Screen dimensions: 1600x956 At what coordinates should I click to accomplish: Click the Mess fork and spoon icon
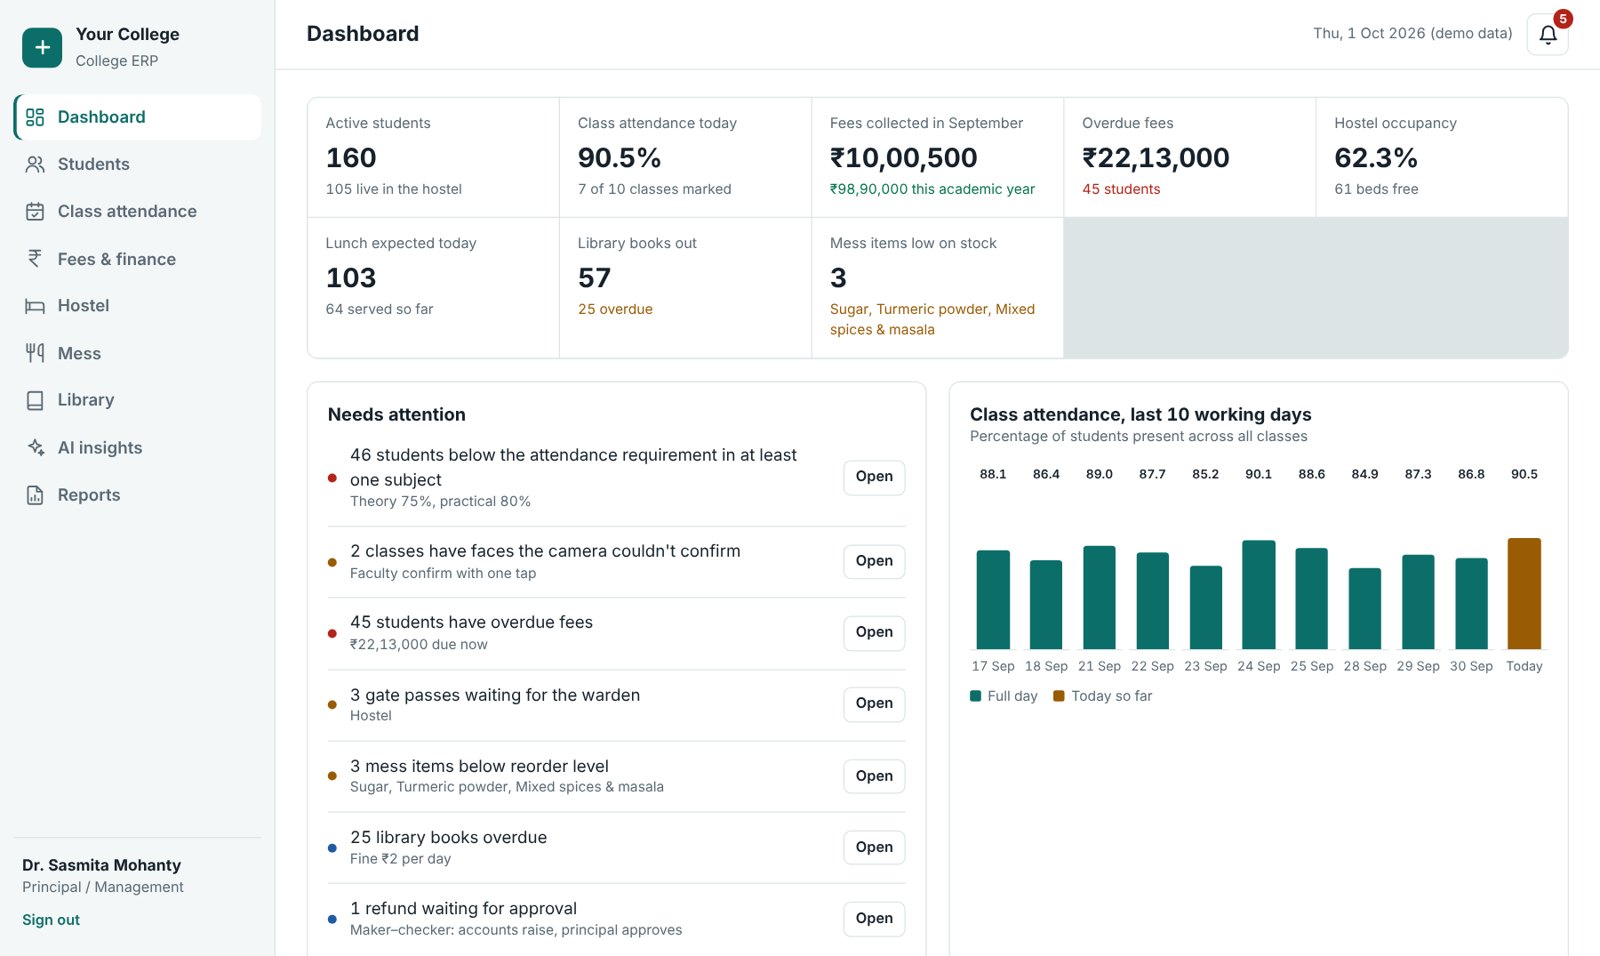pos(35,353)
